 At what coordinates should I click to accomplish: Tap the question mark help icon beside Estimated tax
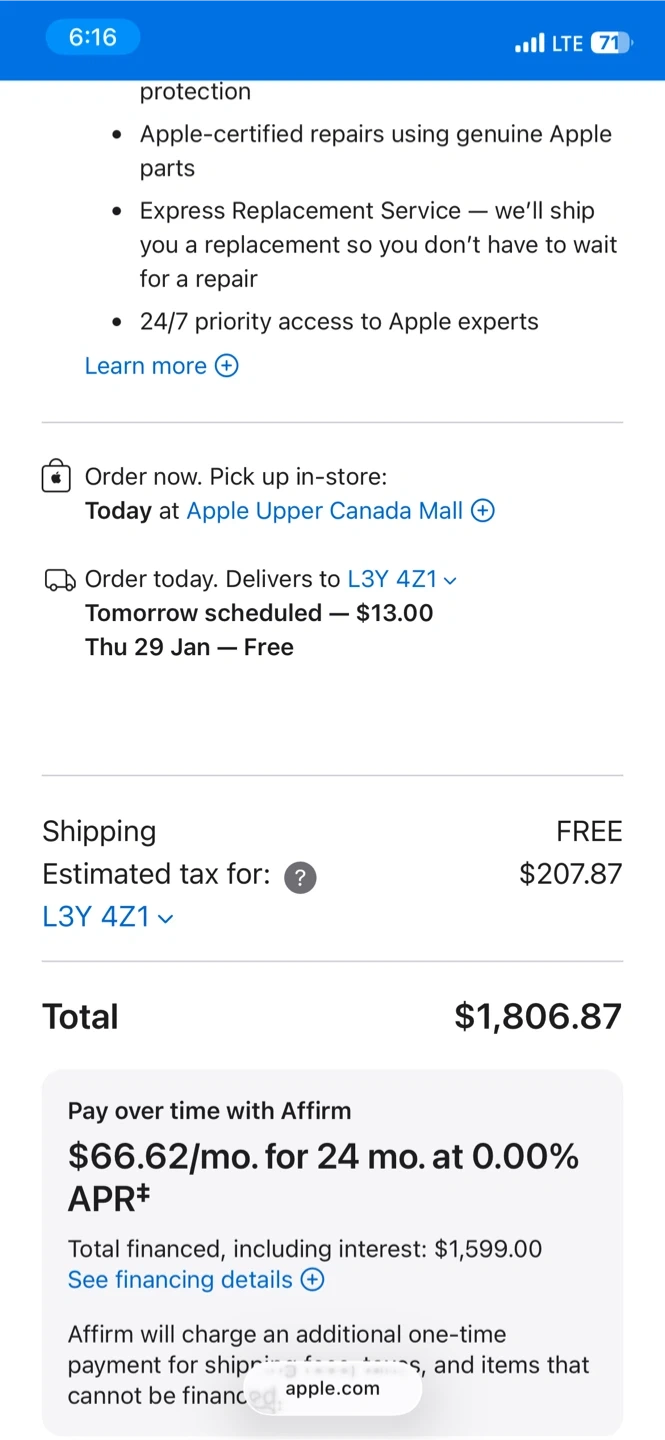pos(300,878)
